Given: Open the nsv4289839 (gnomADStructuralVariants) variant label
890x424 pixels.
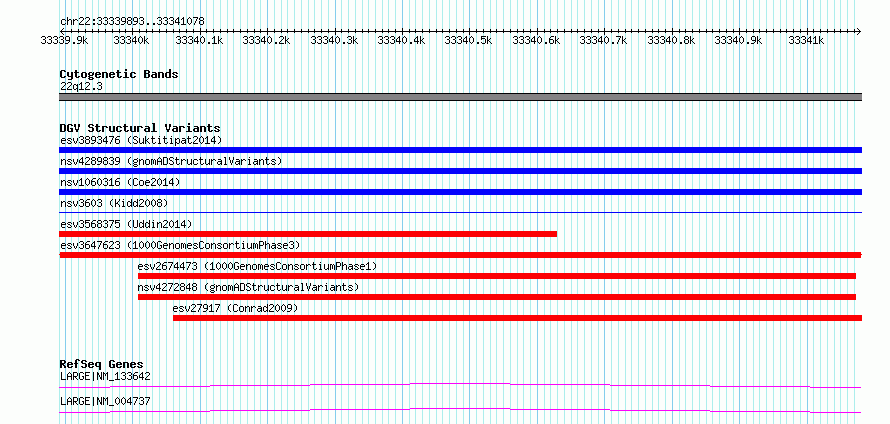Looking at the screenshot, I should [171, 161].
